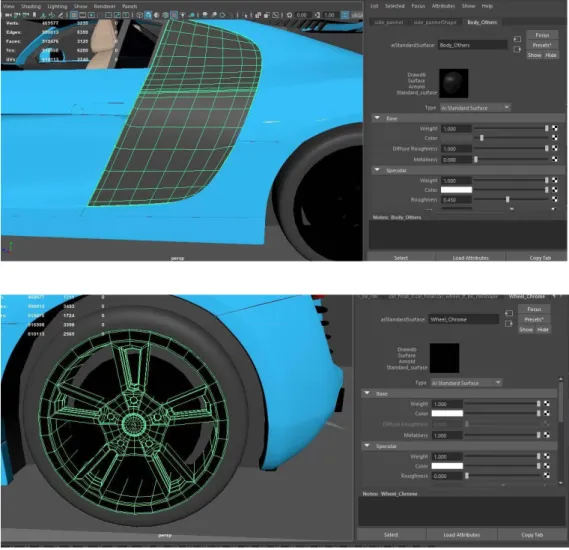
Task: Click the wireframe display icon in the viewport toolbar
Action: [x=140, y=15]
